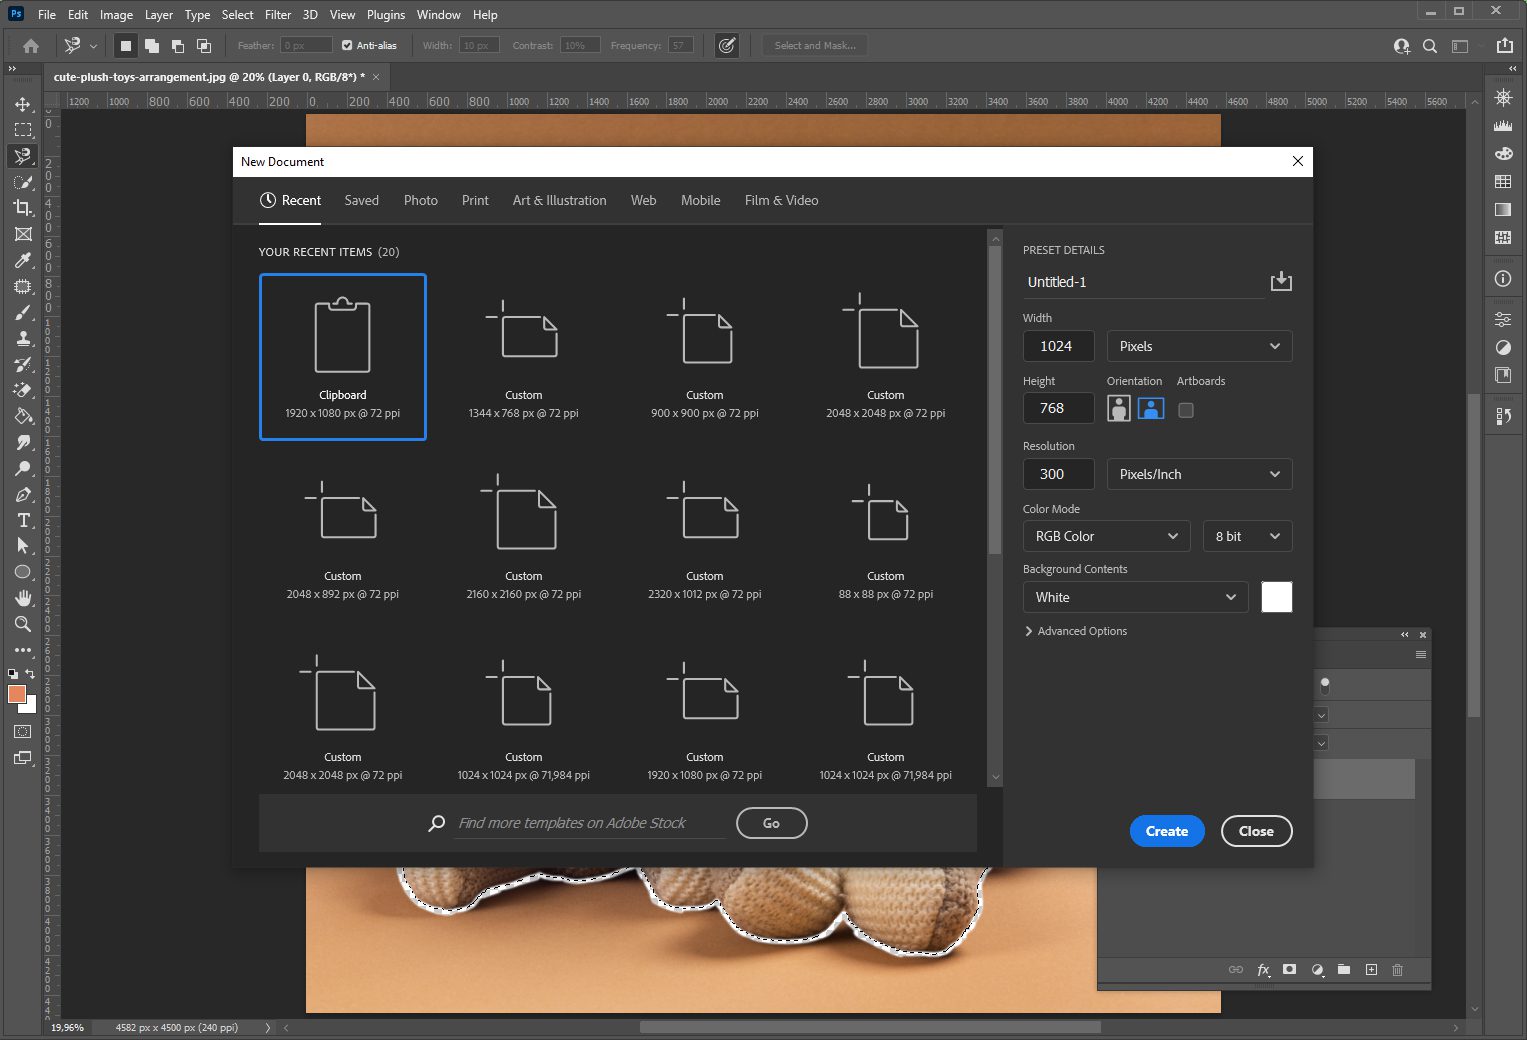Save document preset icon next to Untitled-1
1527x1040 pixels.
(1281, 282)
